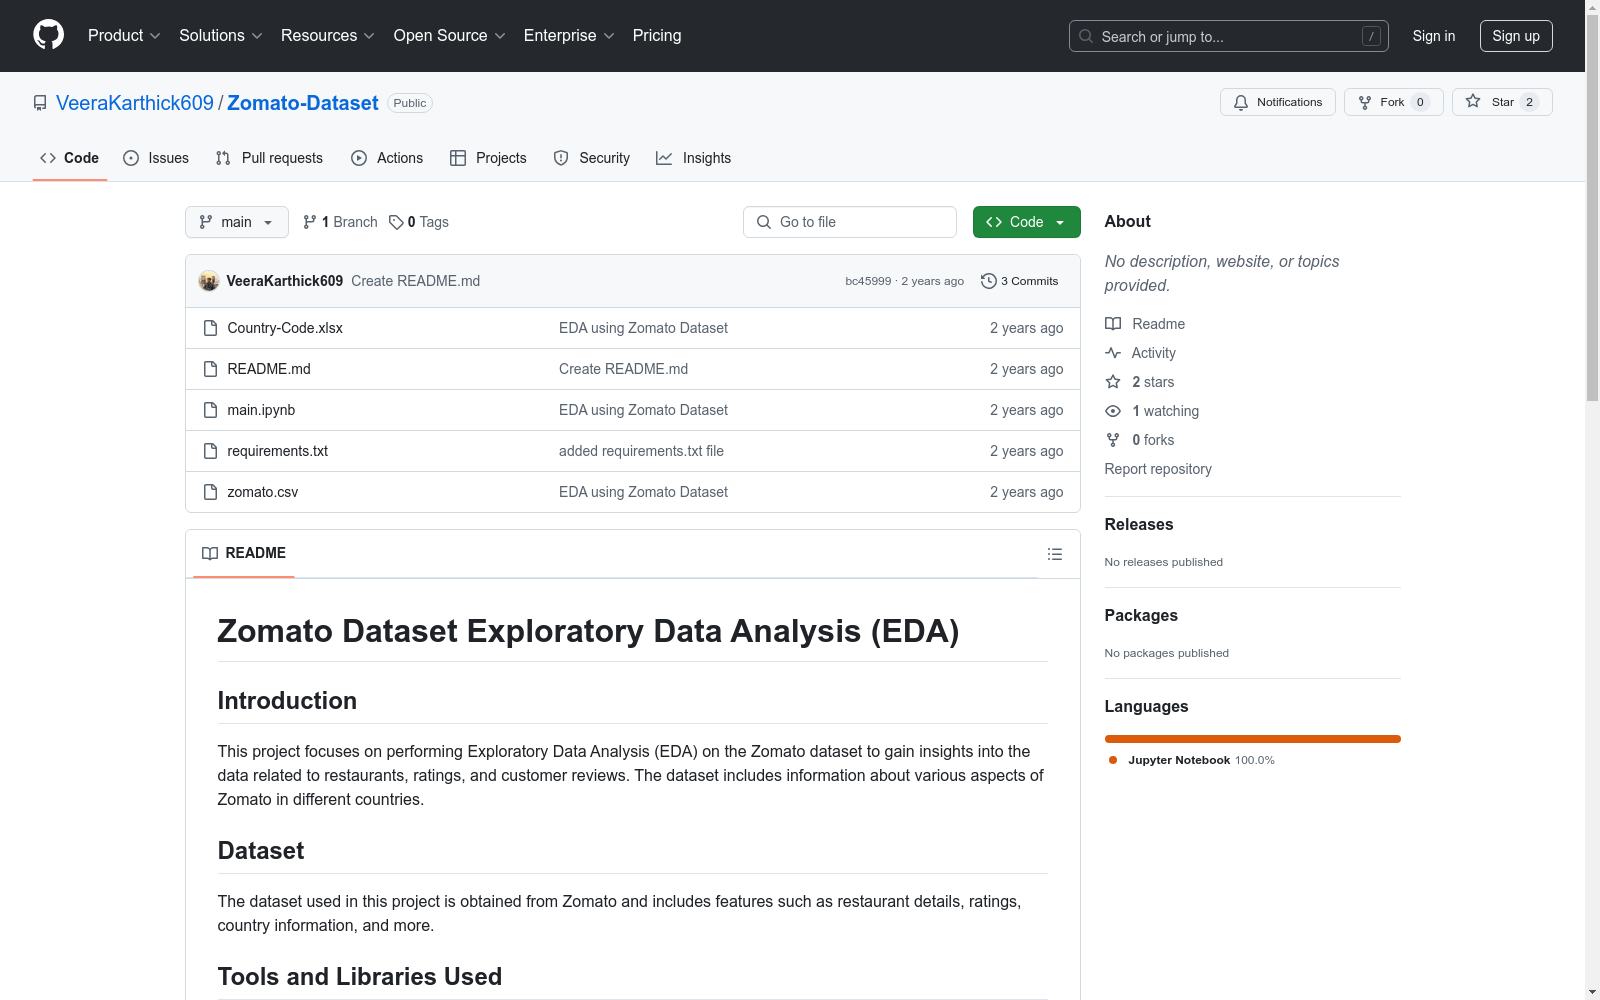The height and width of the screenshot is (1000, 1600).
Task: Click the repository icon beside VeeraKarthick609
Action: point(40,103)
